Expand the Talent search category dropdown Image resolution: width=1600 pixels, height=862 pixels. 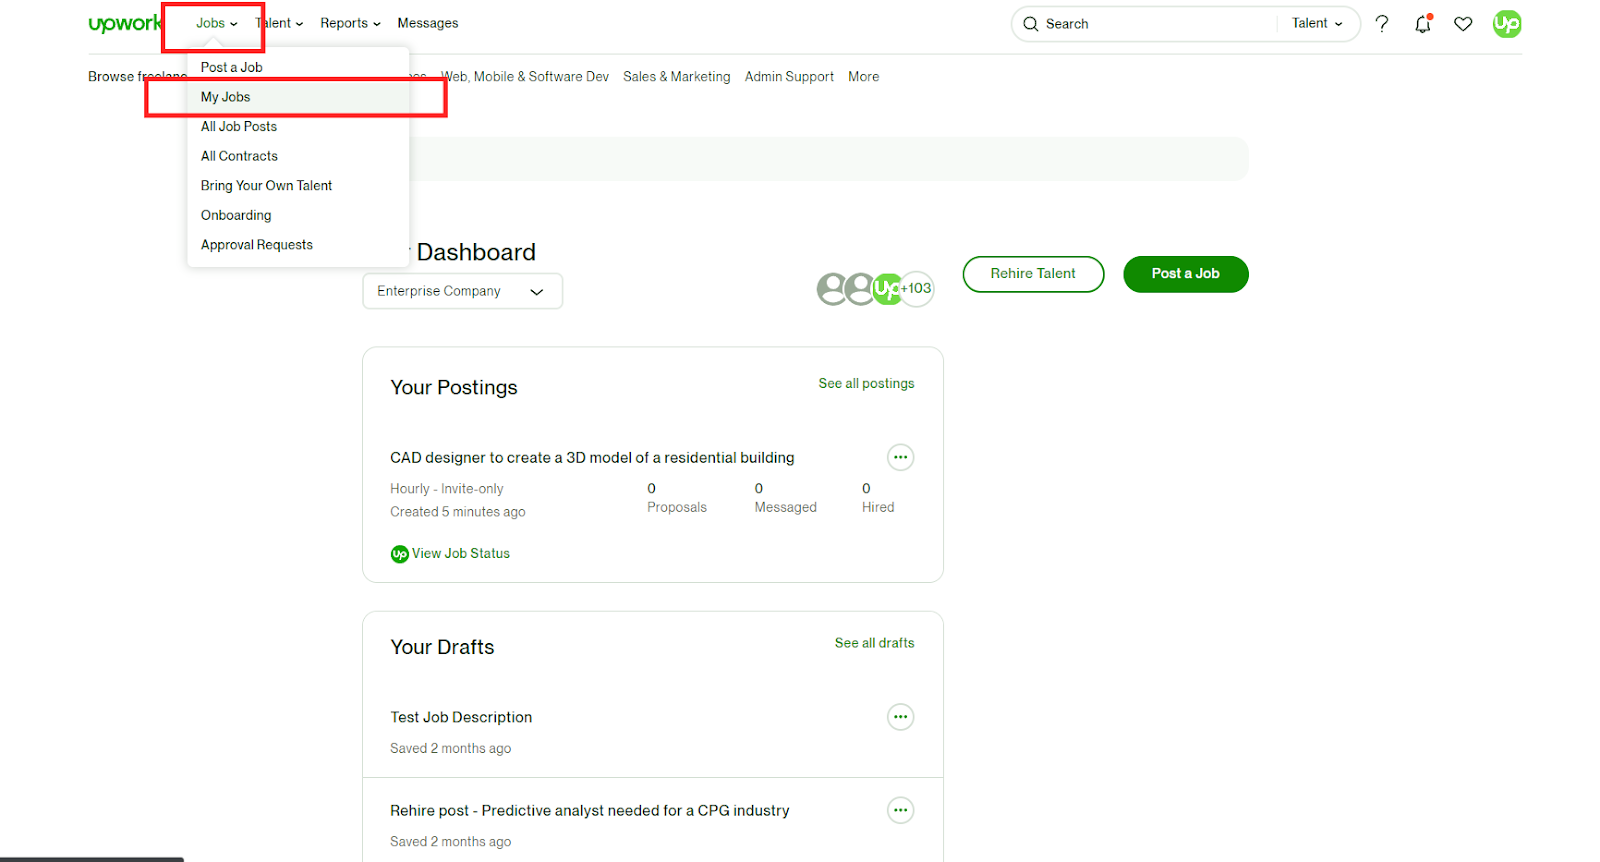(1317, 24)
